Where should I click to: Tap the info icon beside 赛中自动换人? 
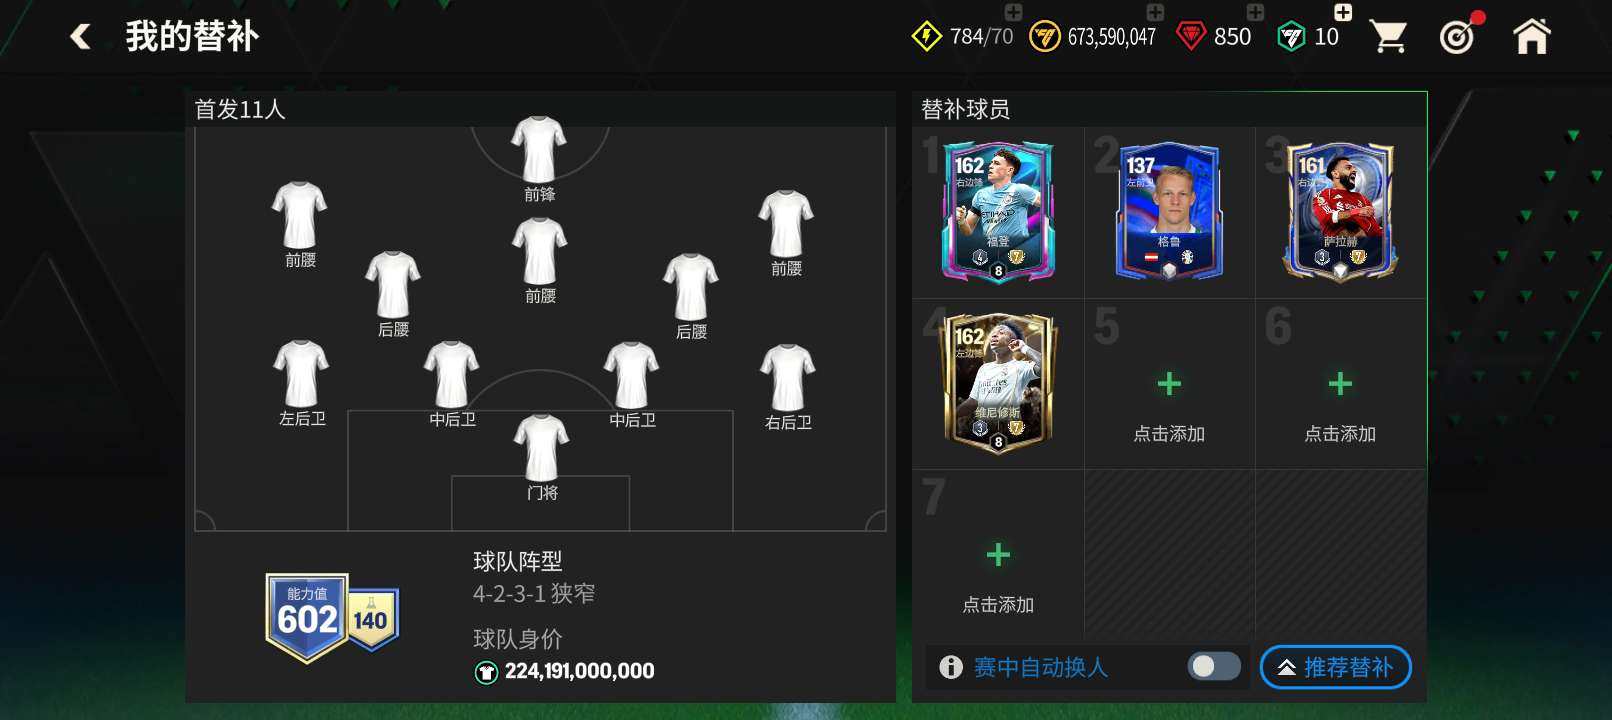951,667
